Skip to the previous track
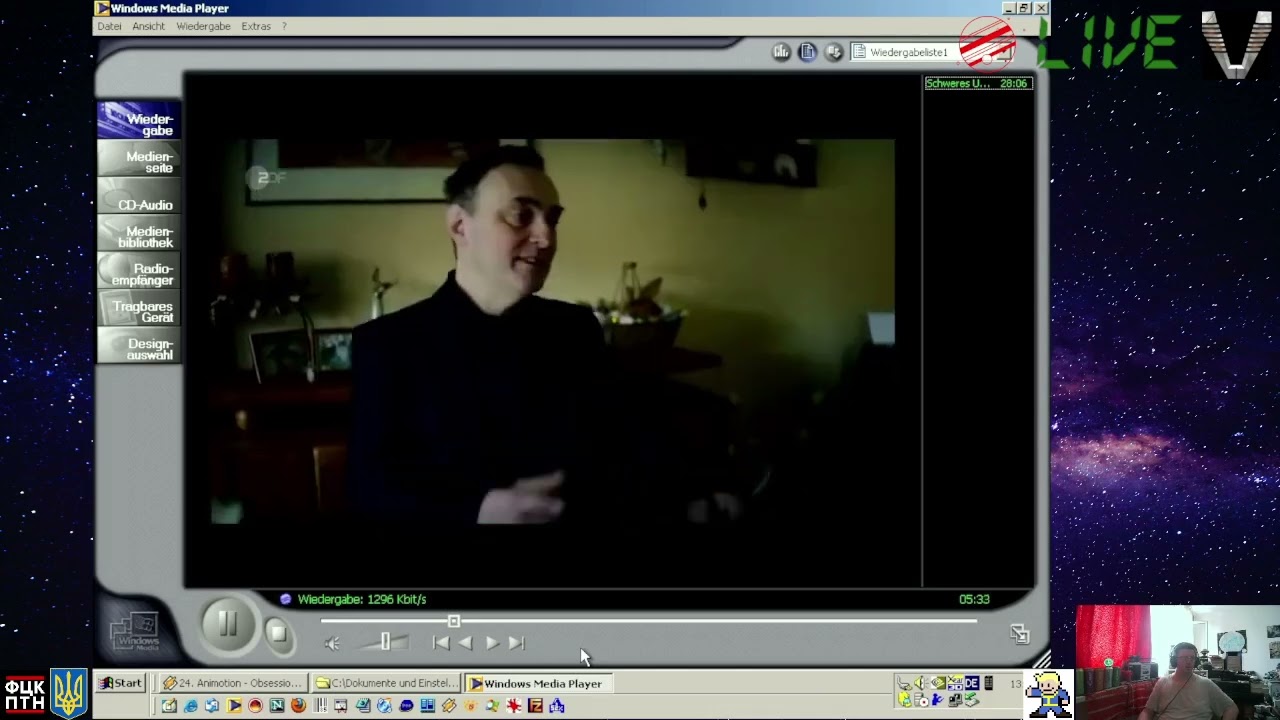This screenshot has height=720, width=1280. [441, 643]
